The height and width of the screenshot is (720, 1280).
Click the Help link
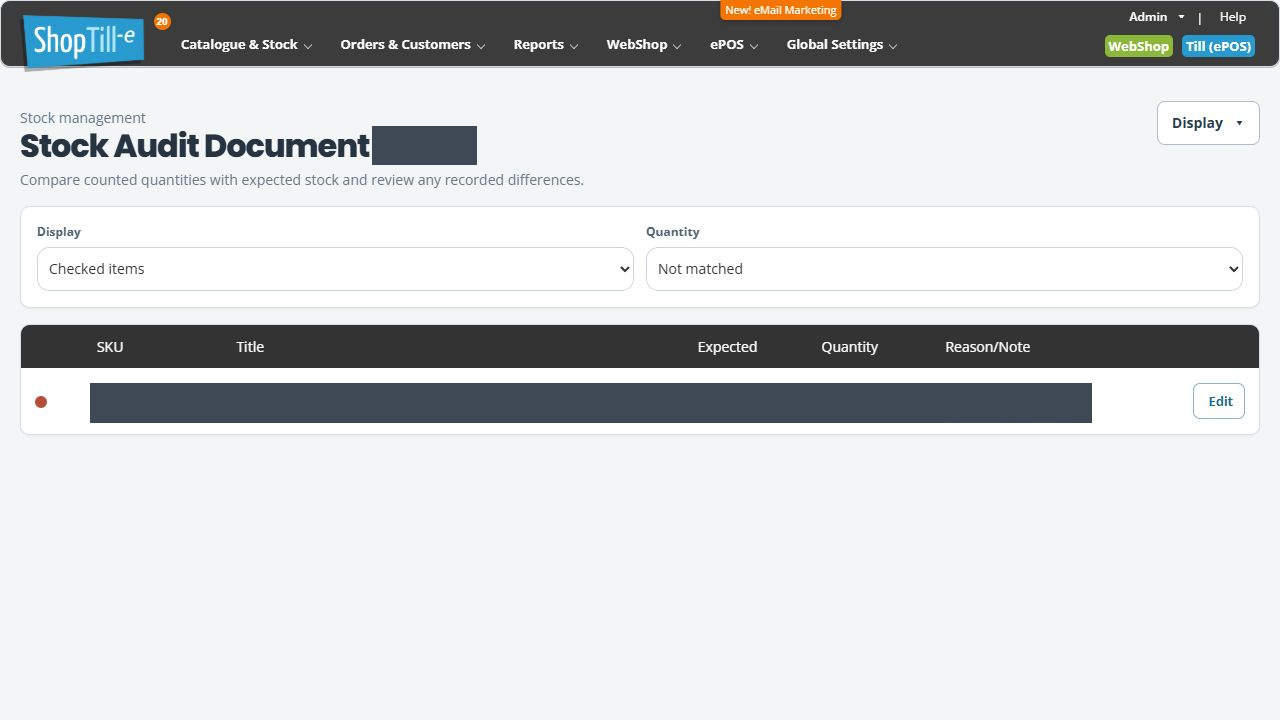click(1233, 17)
